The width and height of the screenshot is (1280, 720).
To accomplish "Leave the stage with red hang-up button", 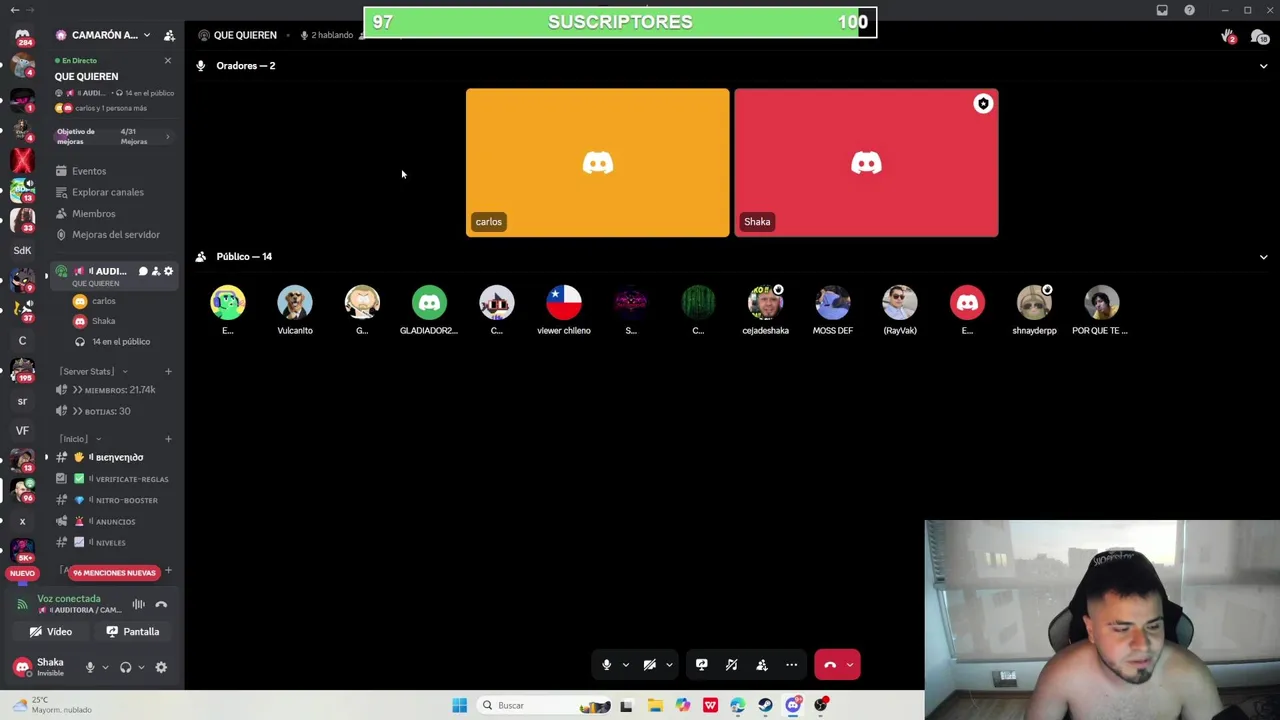I will 829,665.
